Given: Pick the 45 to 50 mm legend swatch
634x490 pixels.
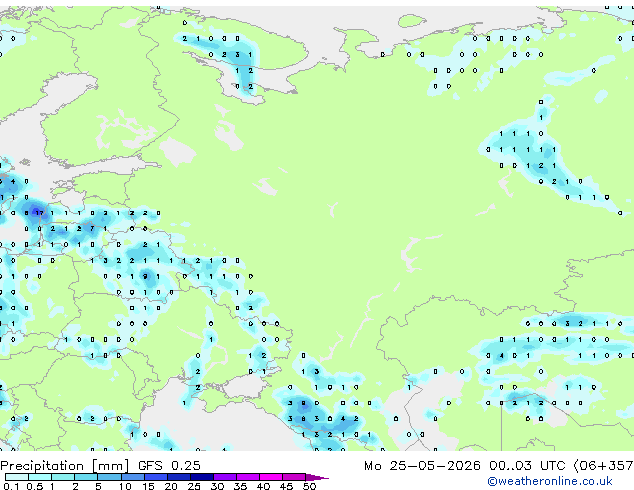Looking at the screenshot, I should [x=294, y=477].
